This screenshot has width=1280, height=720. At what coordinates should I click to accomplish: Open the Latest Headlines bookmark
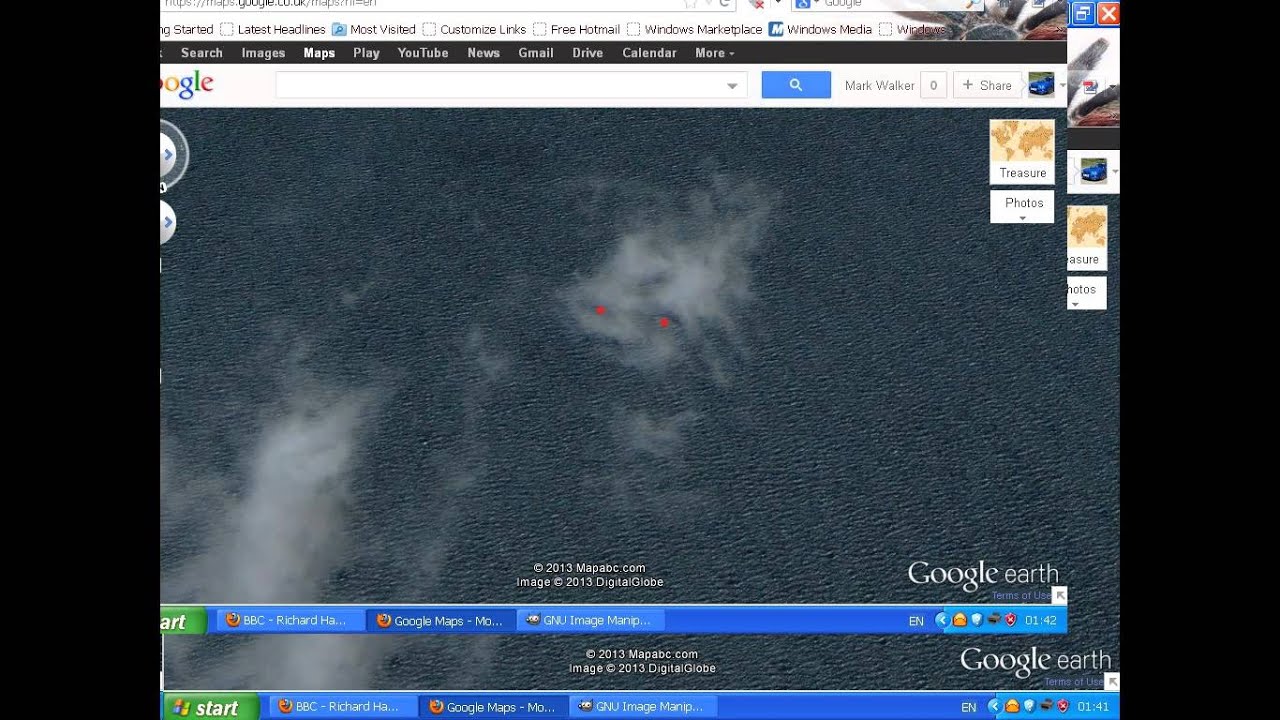[273, 29]
